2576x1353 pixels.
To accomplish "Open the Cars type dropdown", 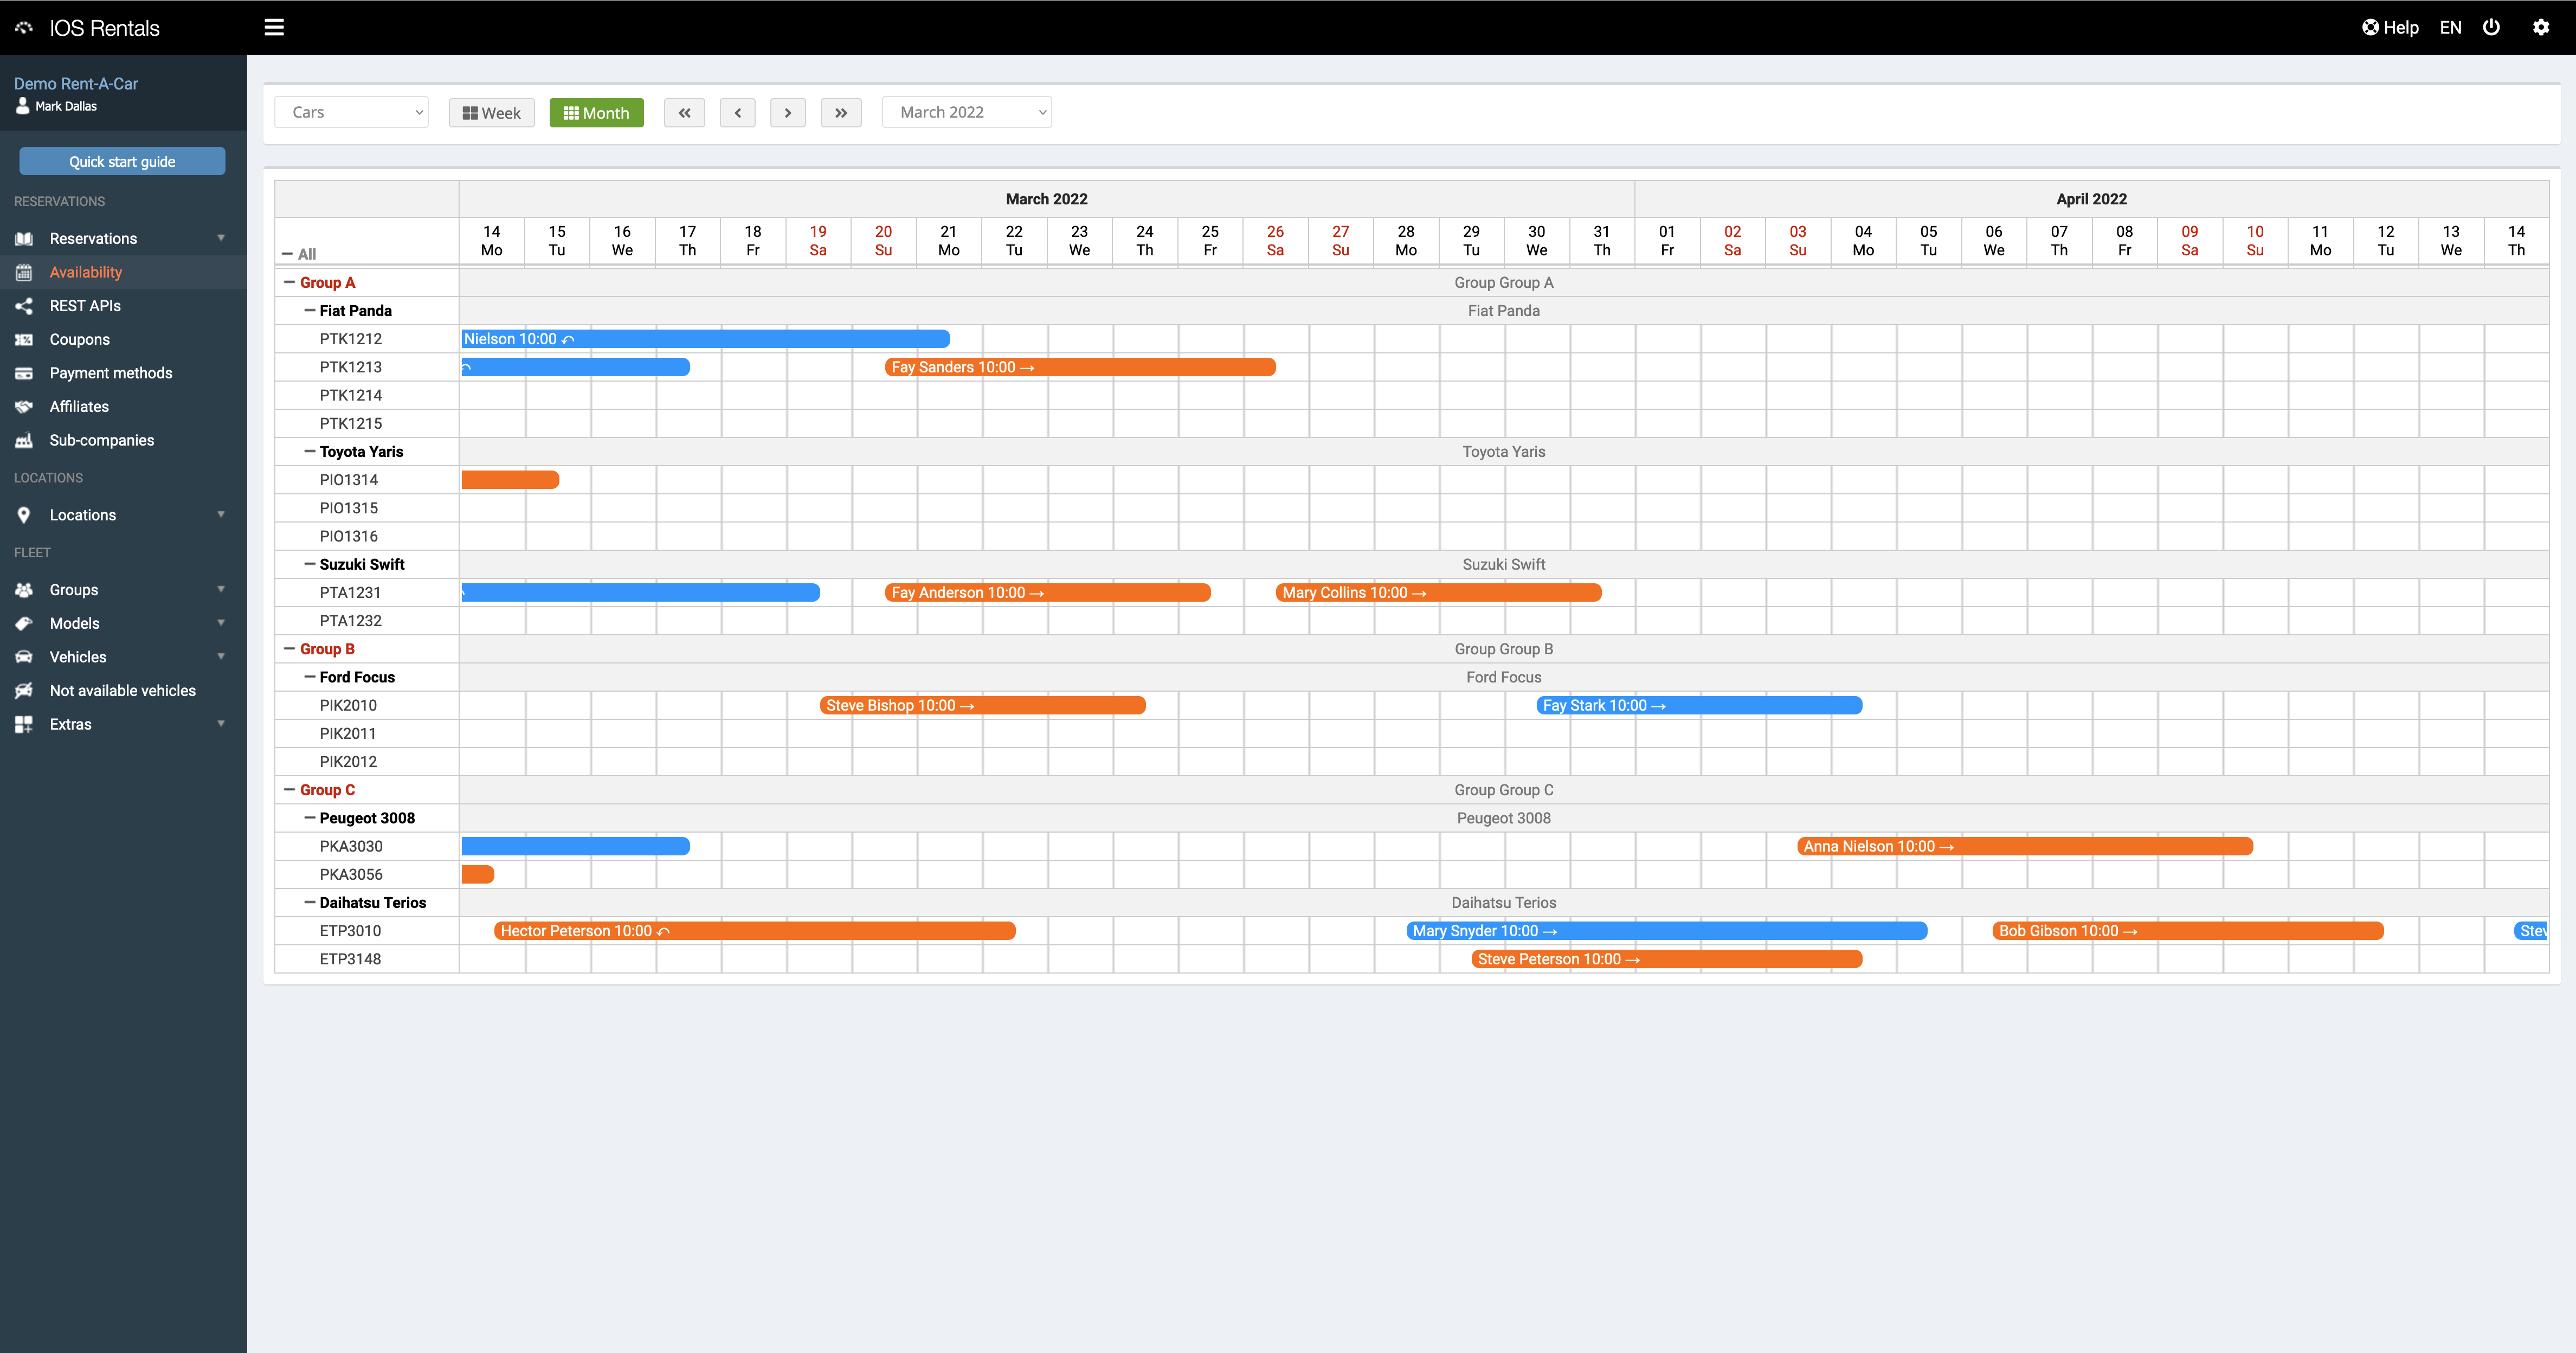I will click(x=351, y=113).
